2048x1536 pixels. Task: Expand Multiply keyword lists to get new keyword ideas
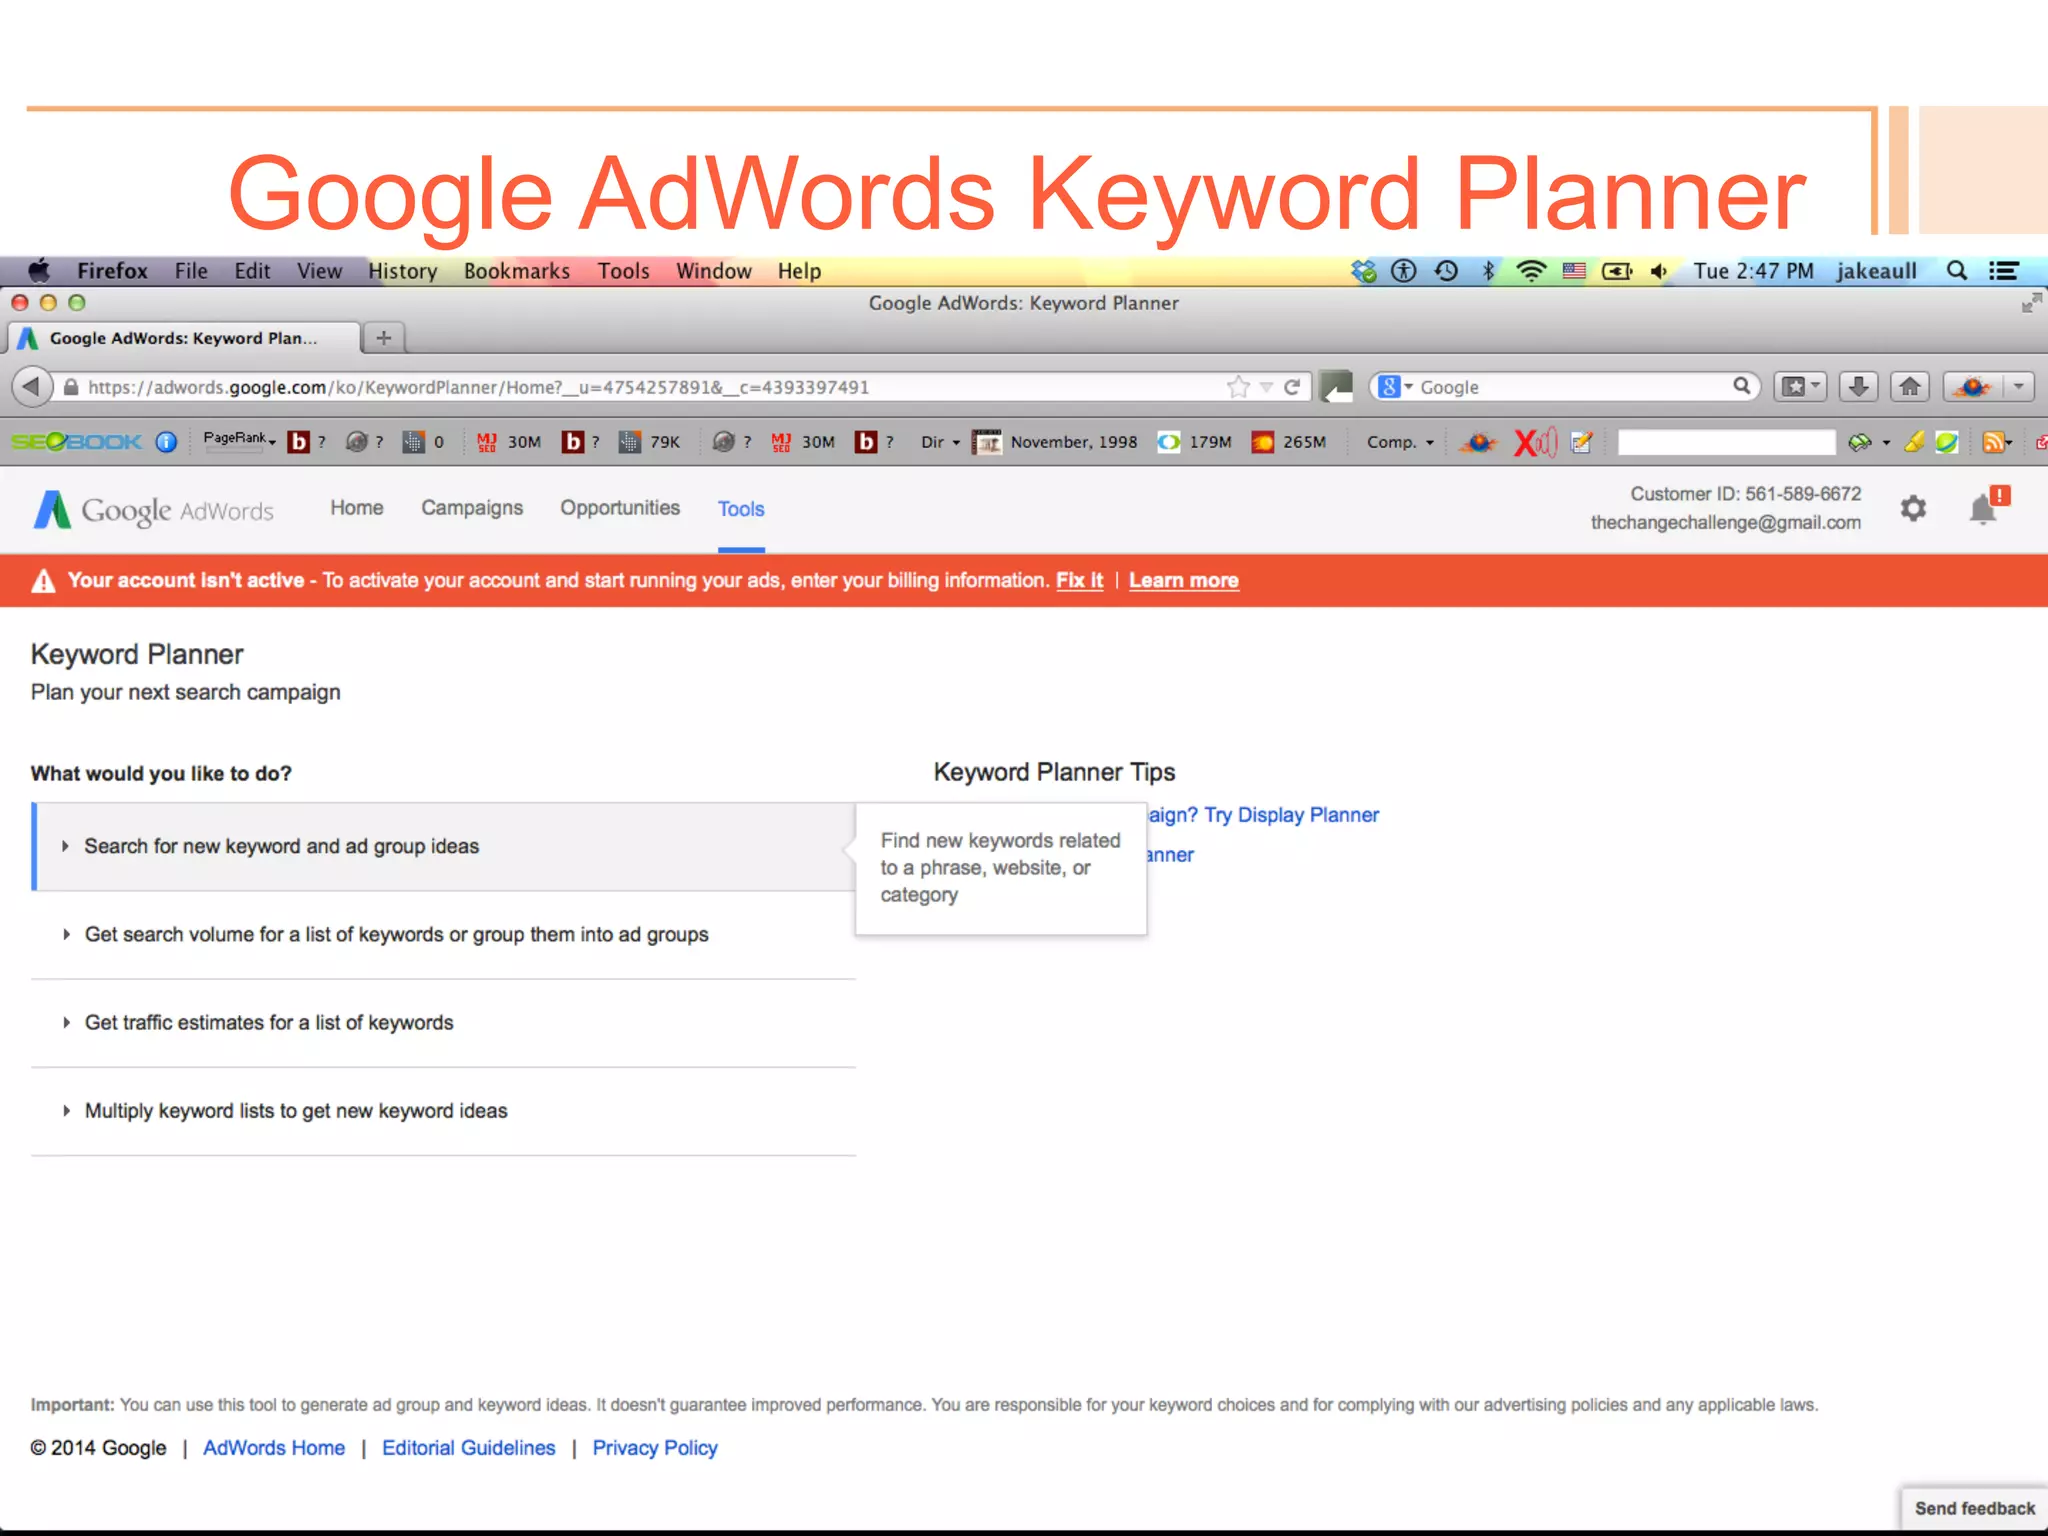(x=444, y=1111)
